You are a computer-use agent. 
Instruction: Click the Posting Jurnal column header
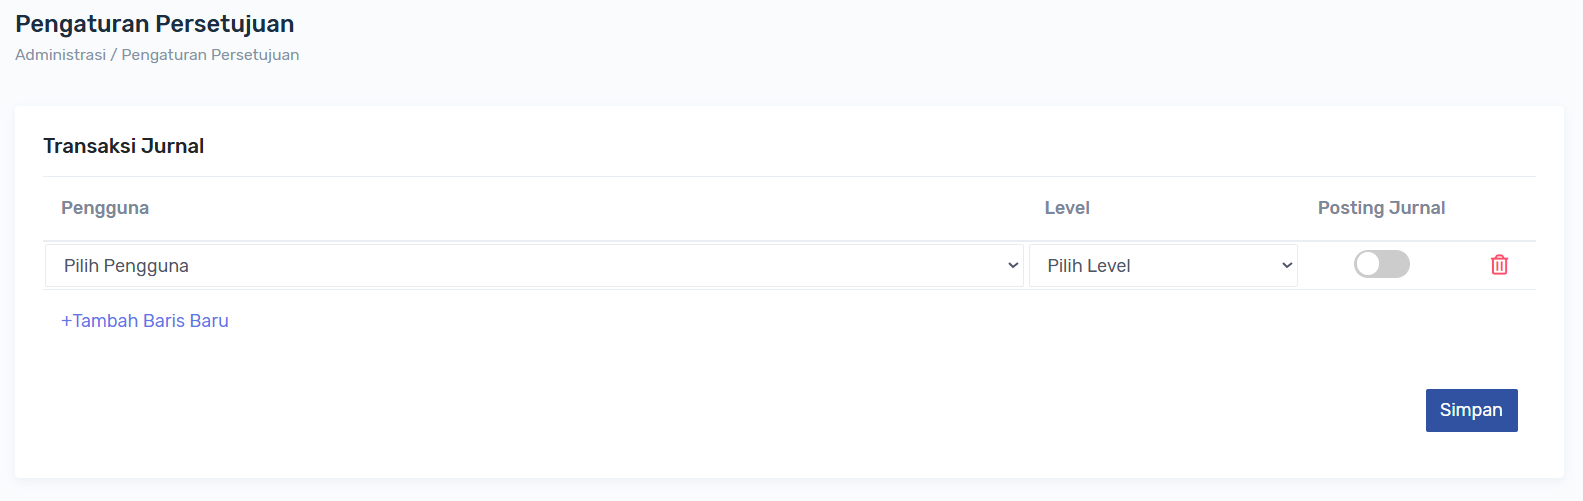pos(1381,208)
